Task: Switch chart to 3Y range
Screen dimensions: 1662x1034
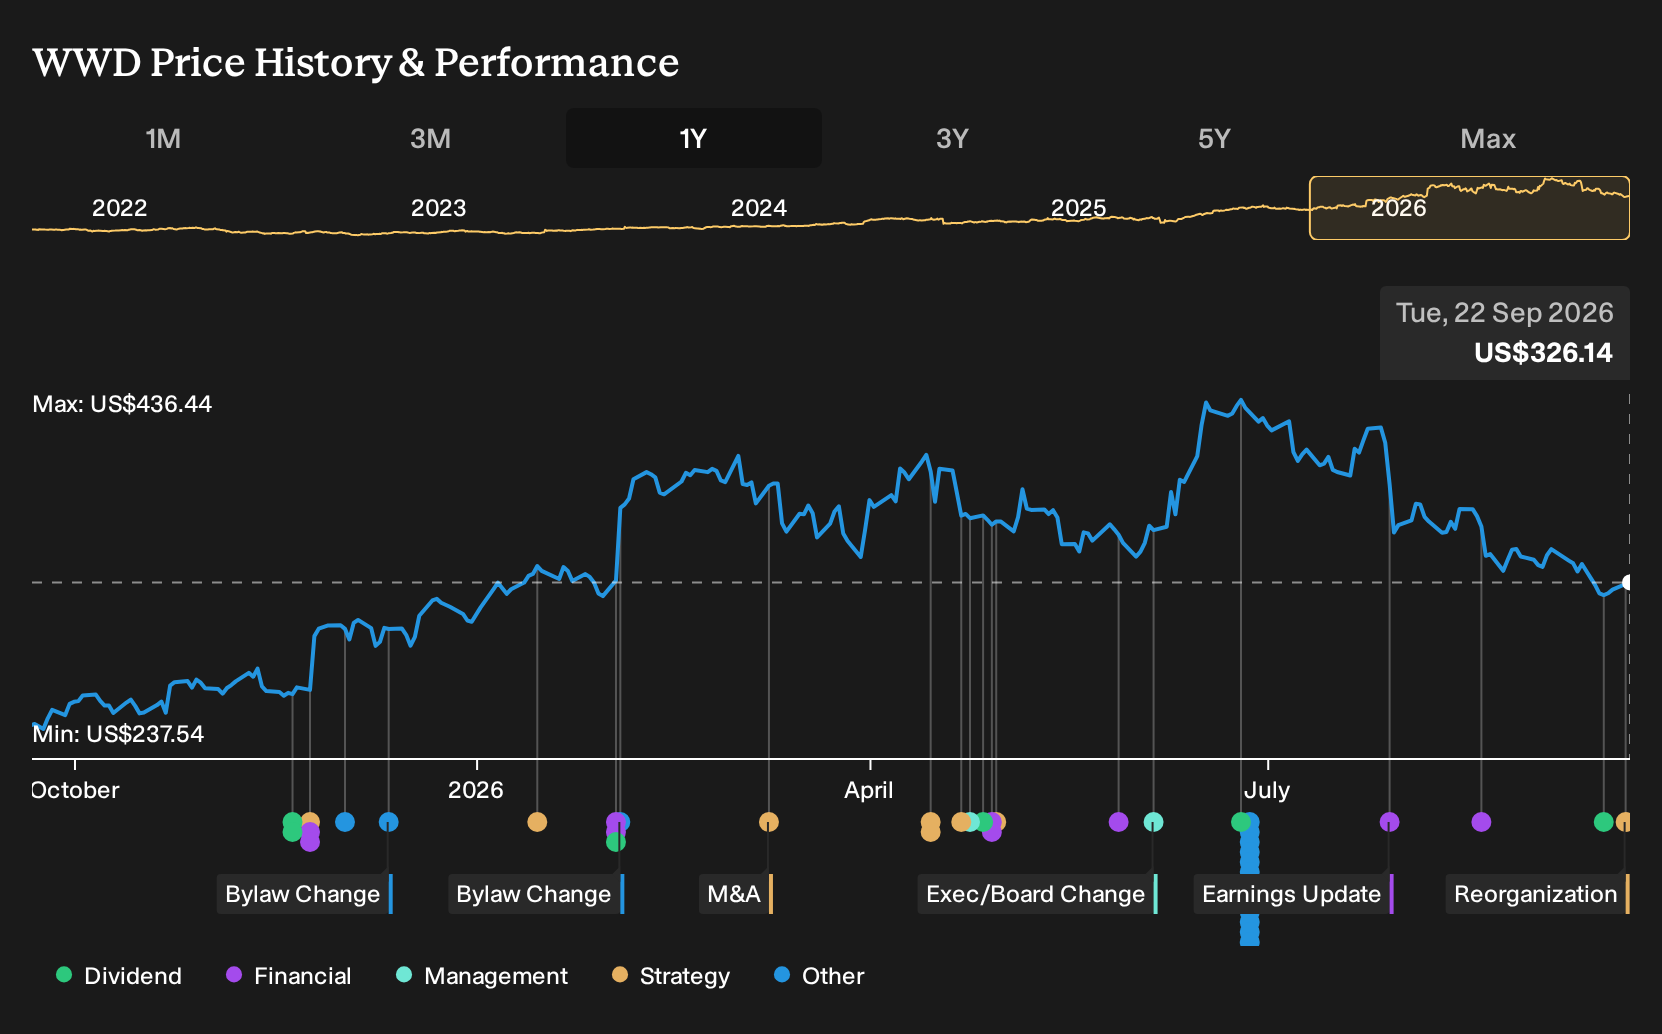Action: point(952,138)
